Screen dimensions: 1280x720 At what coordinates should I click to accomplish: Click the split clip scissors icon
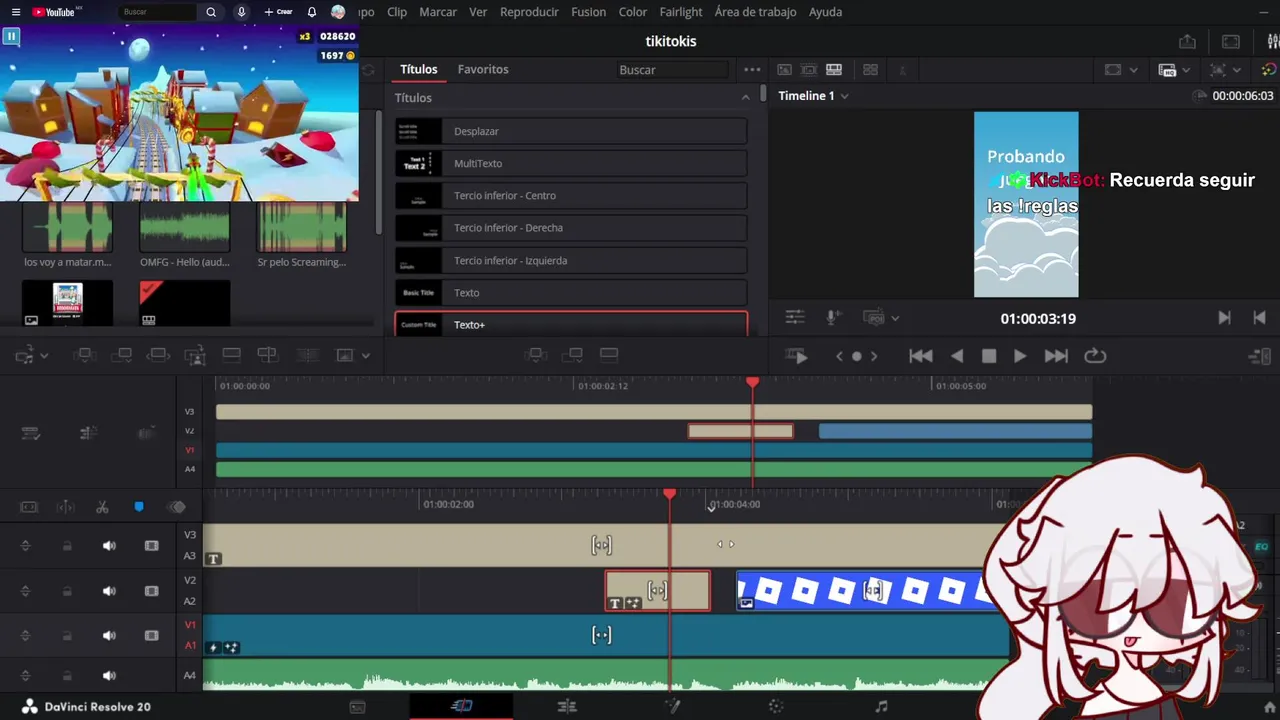[102, 507]
